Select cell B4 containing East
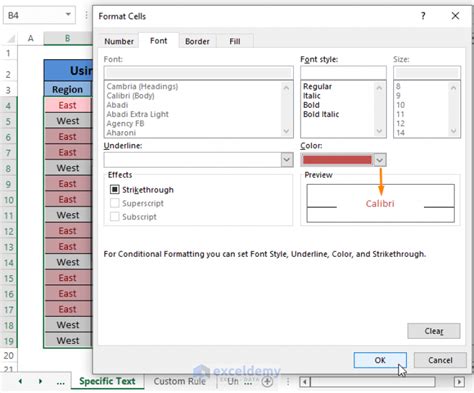The width and height of the screenshot is (474, 393). click(68, 105)
